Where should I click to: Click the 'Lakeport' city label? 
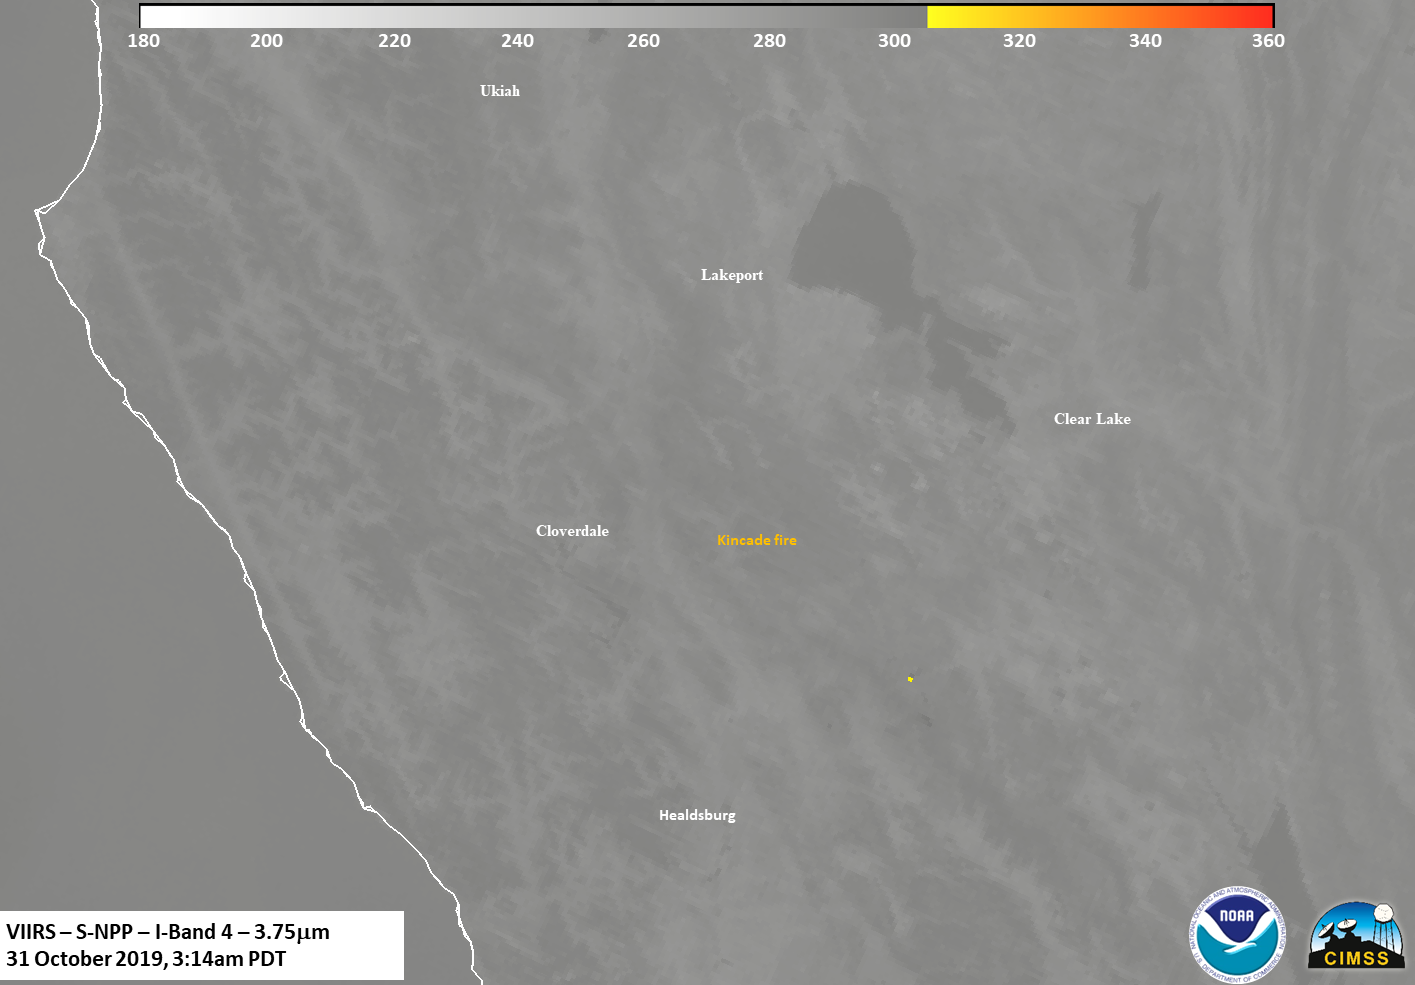(x=732, y=275)
